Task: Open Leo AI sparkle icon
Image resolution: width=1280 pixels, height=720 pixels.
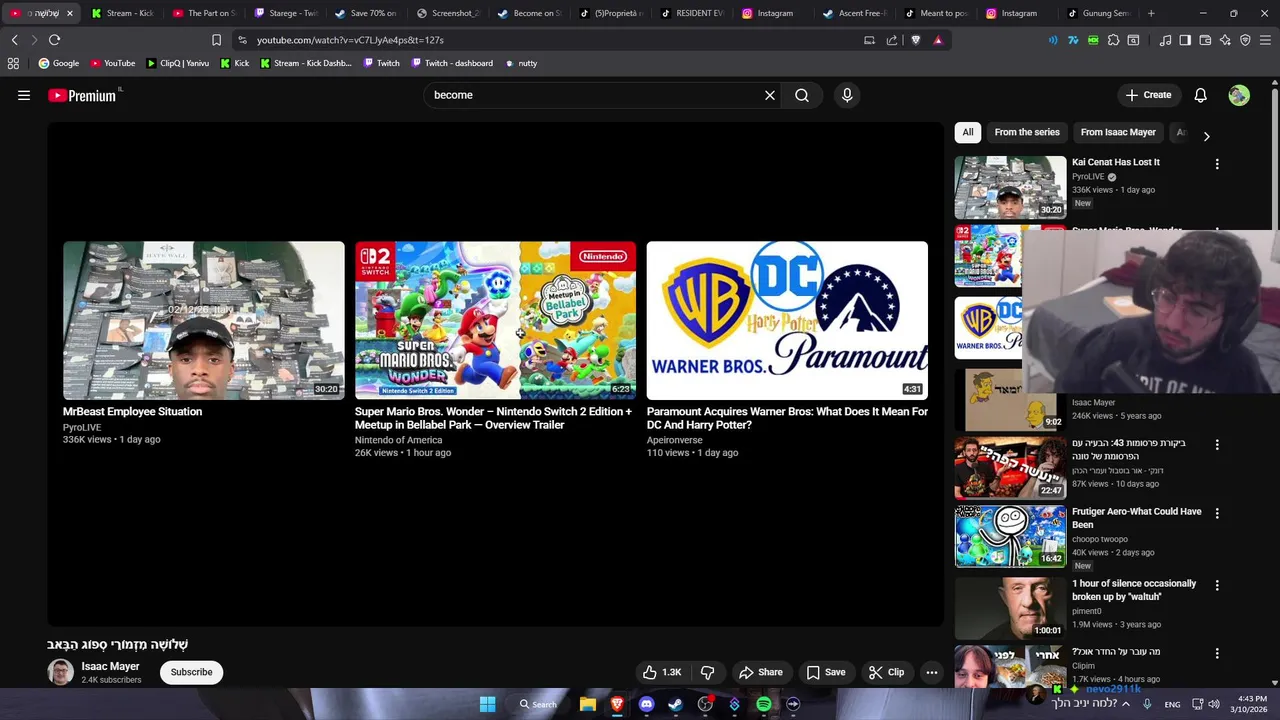Action: click(1225, 40)
